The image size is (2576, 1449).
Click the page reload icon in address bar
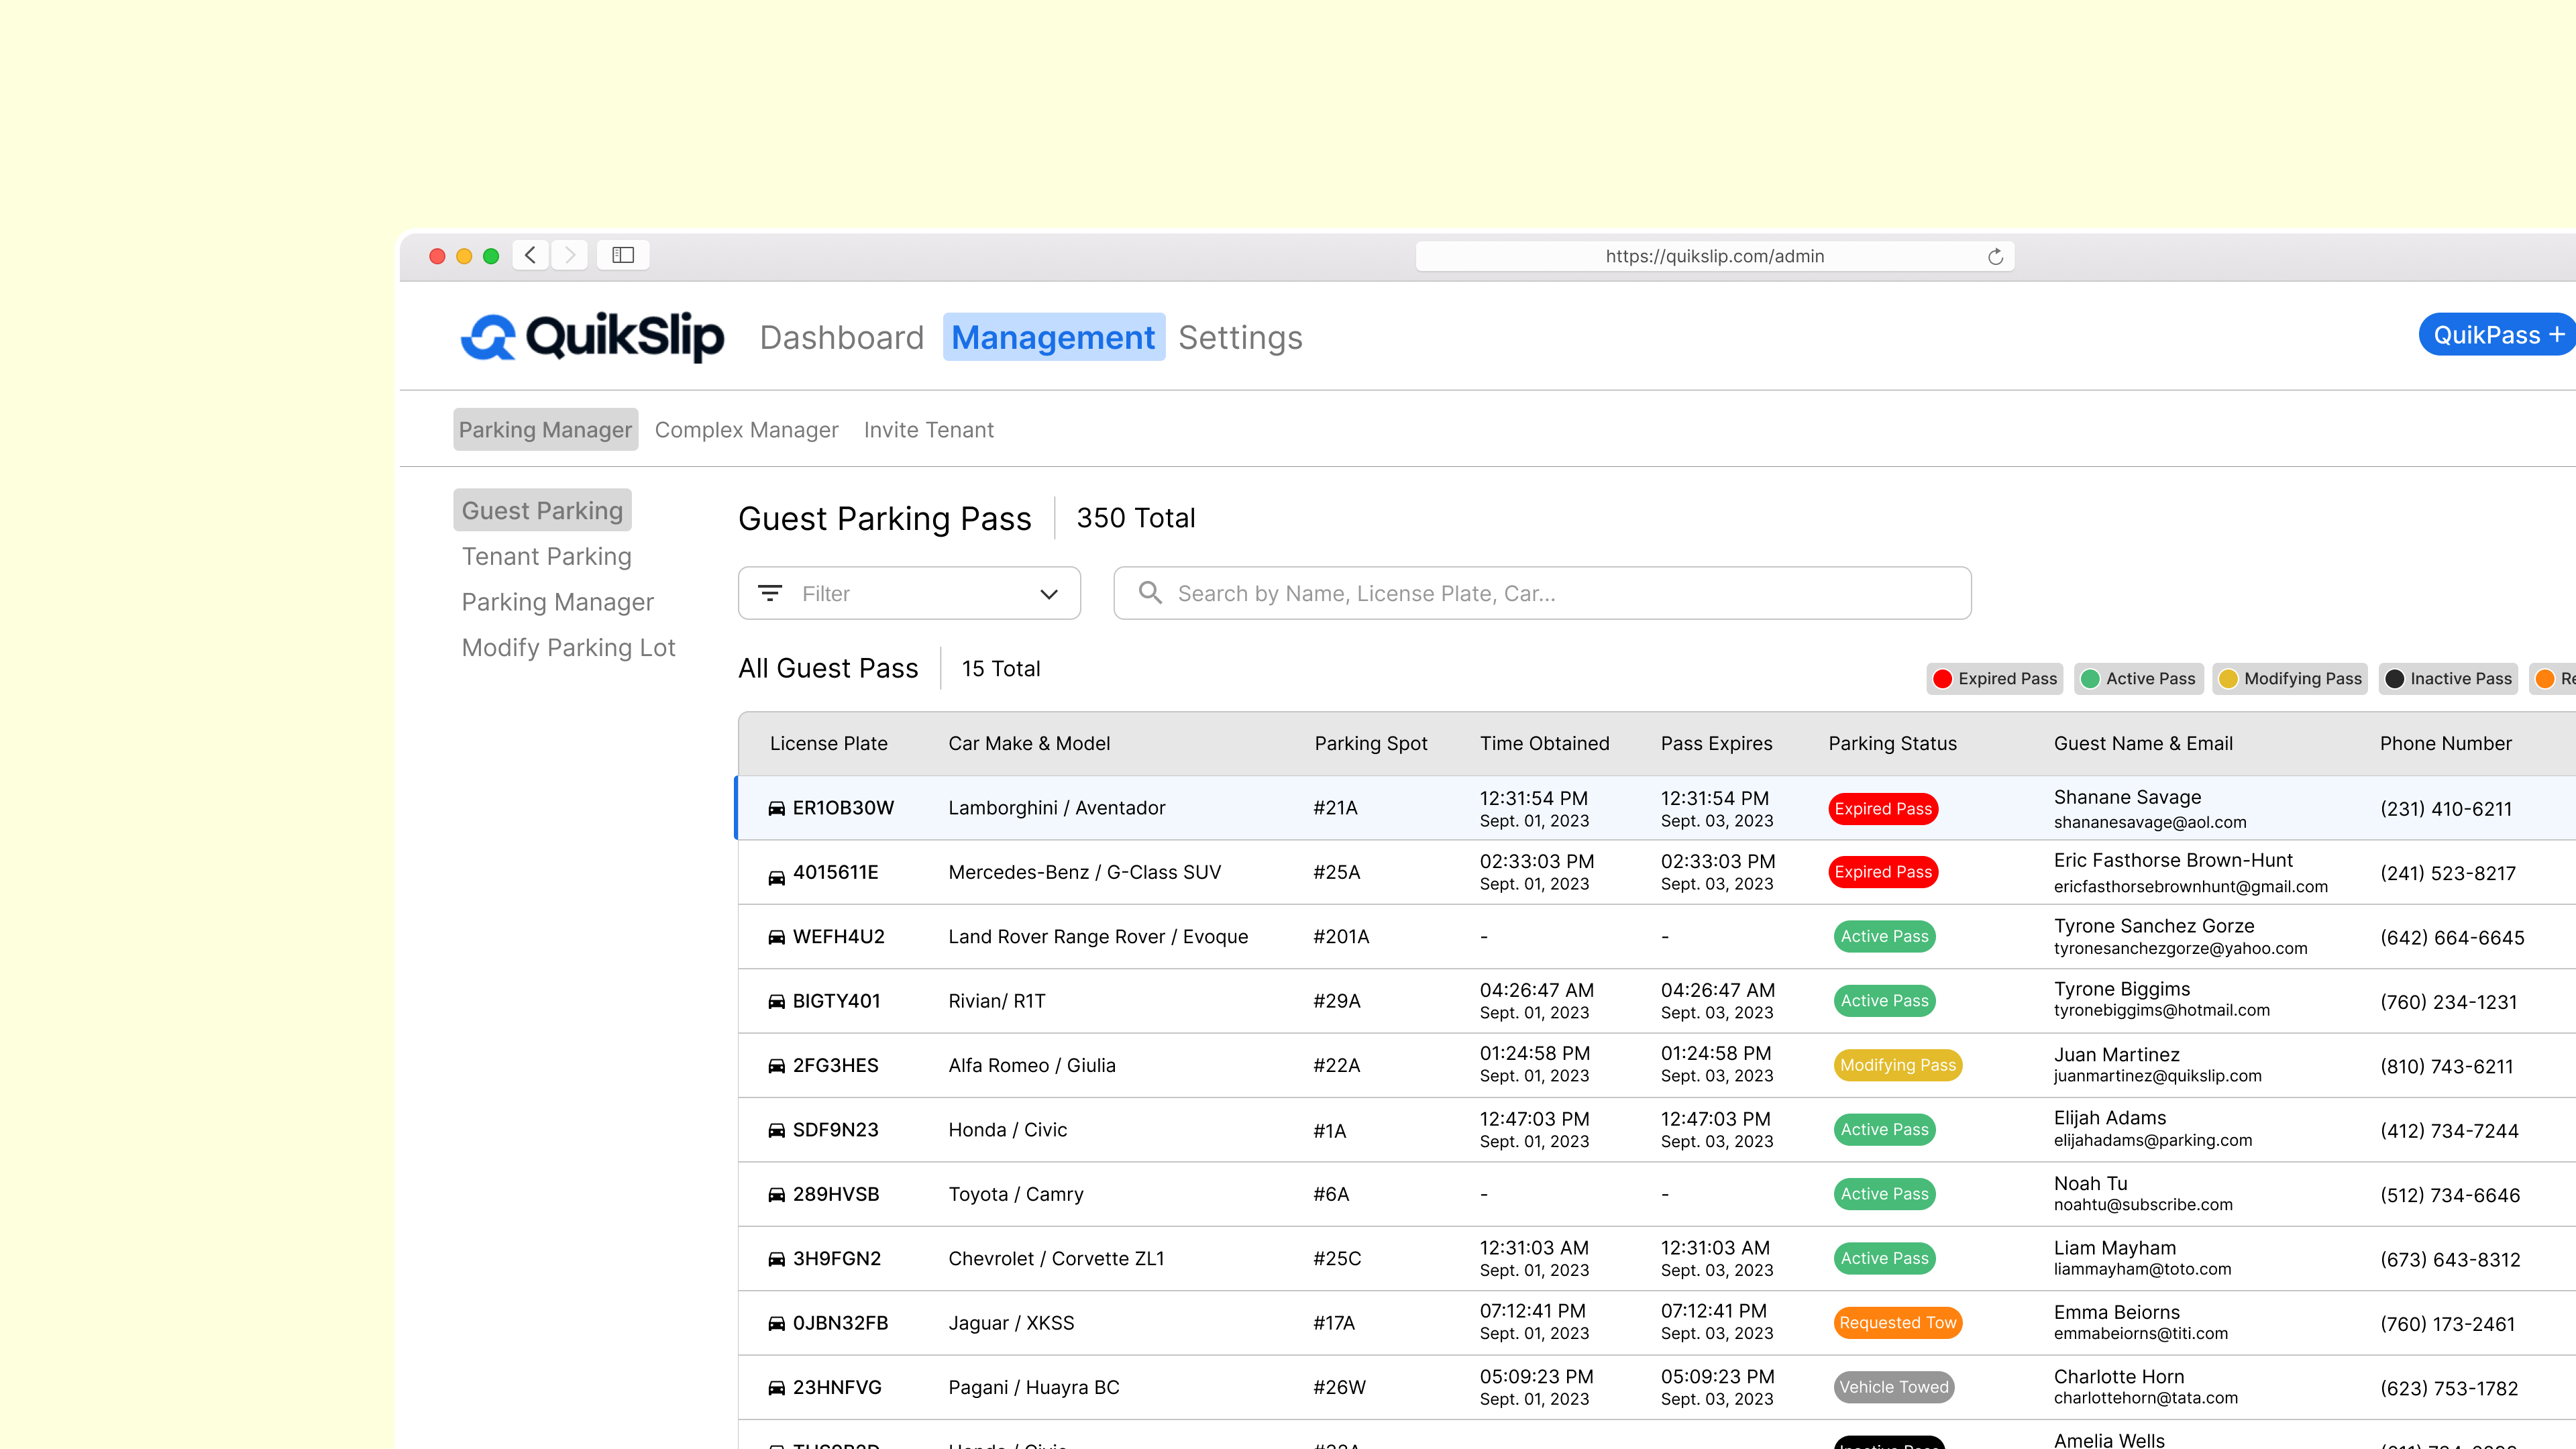(x=1995, y=257)
